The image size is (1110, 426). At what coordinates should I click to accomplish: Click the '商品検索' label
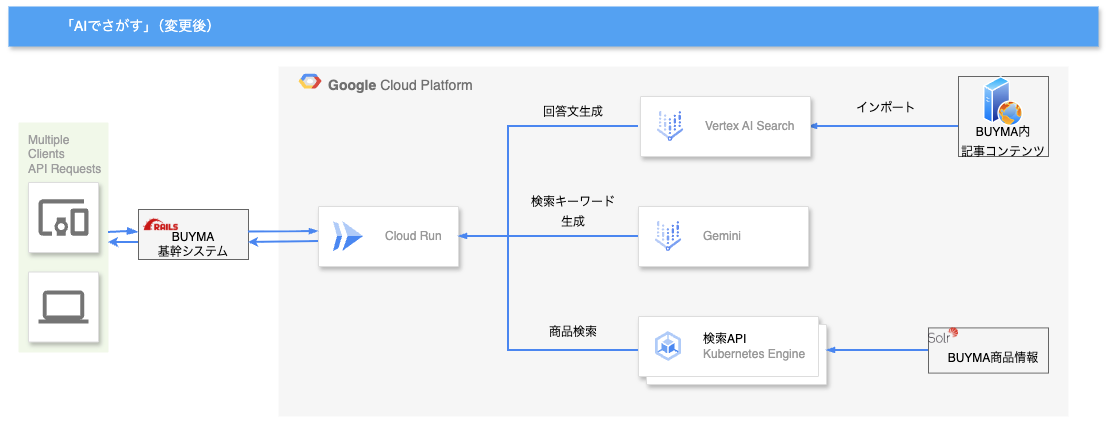pos(573,330)
